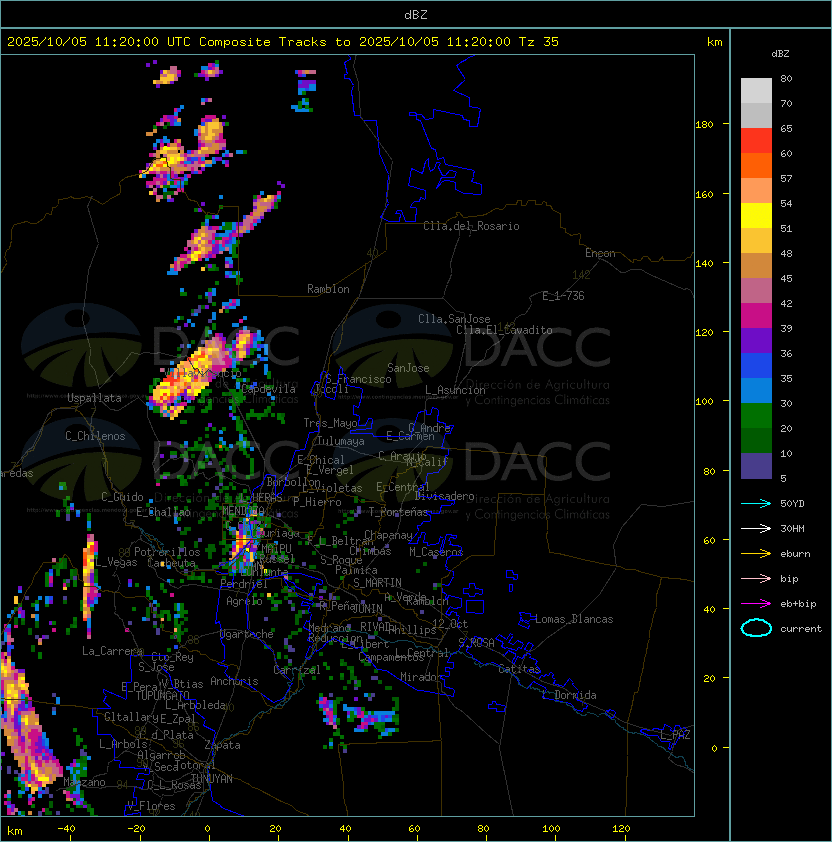Pick the slate purple swatch near 5 dBZ
The width and height of the screenshot is (832, 842).
(756, 466)
